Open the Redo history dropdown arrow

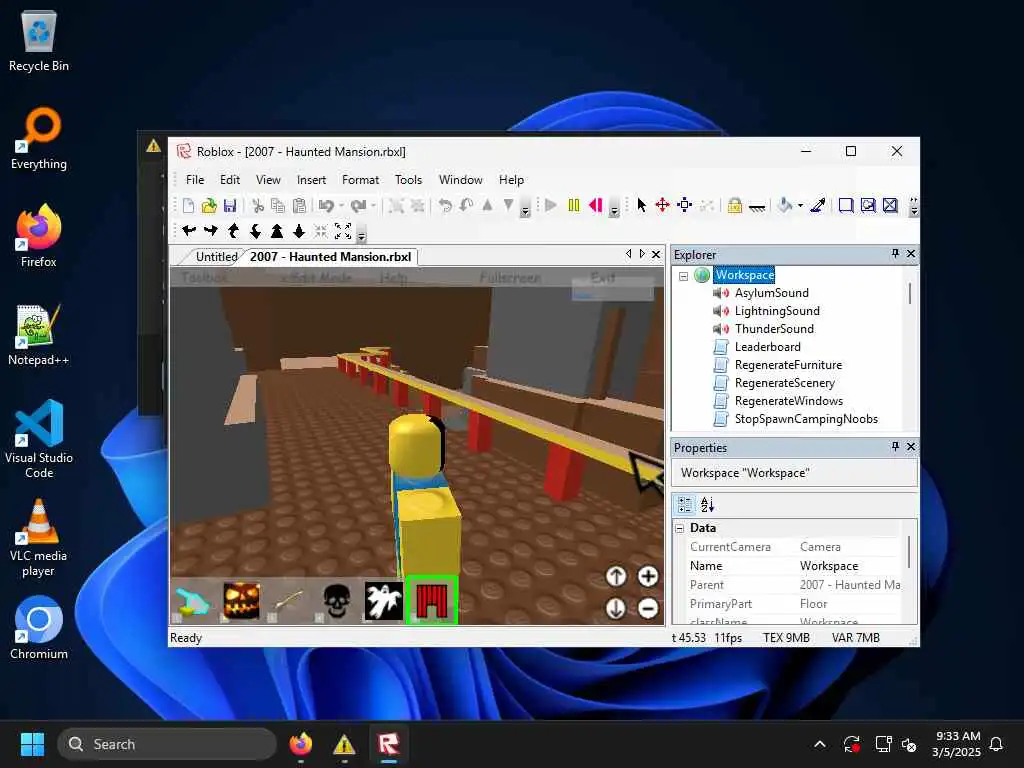(x=374, y=206)
